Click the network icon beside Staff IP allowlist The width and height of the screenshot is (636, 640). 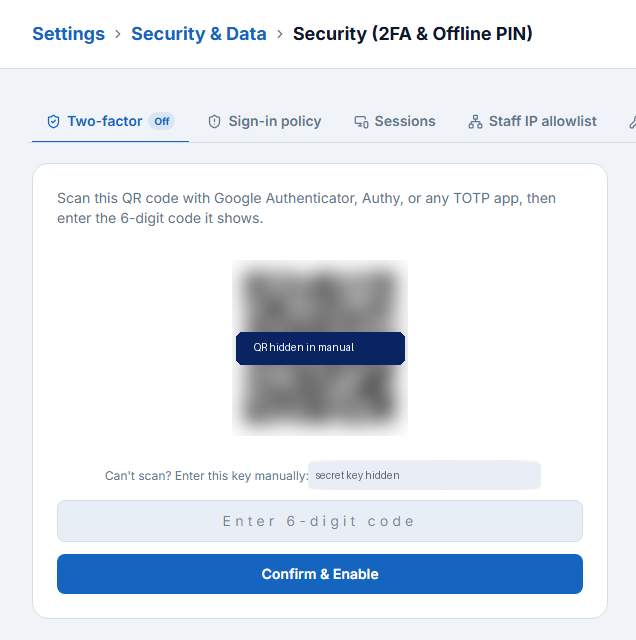pyautogui.click(x=475, y=122)
